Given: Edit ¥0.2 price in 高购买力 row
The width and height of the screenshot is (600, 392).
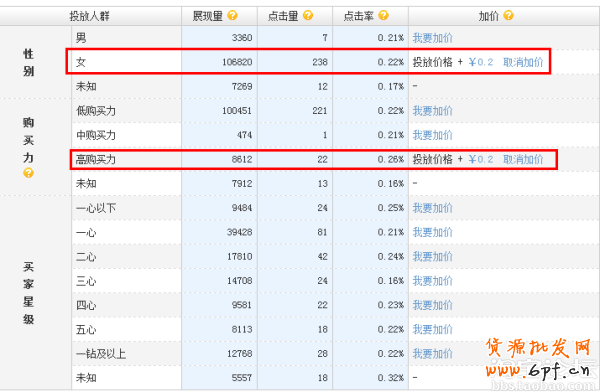Looking at the screenshot, I should pyautogui.click(x=481, y=159).
